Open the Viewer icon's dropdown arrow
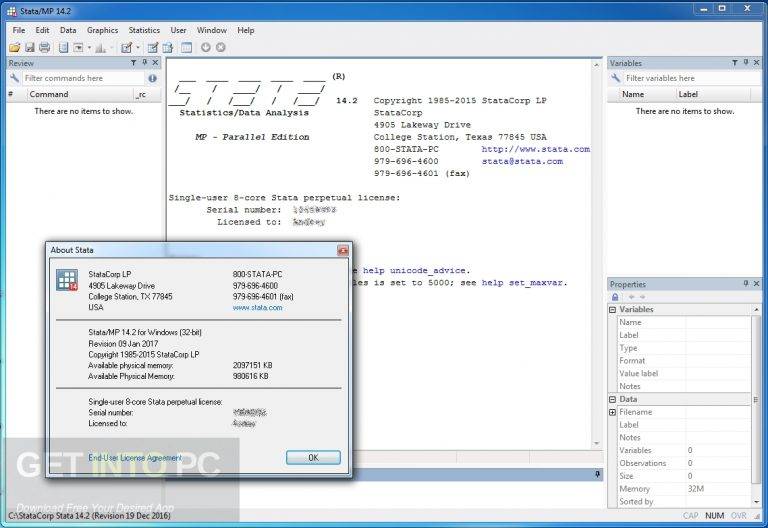 click(x=89, y=48)
